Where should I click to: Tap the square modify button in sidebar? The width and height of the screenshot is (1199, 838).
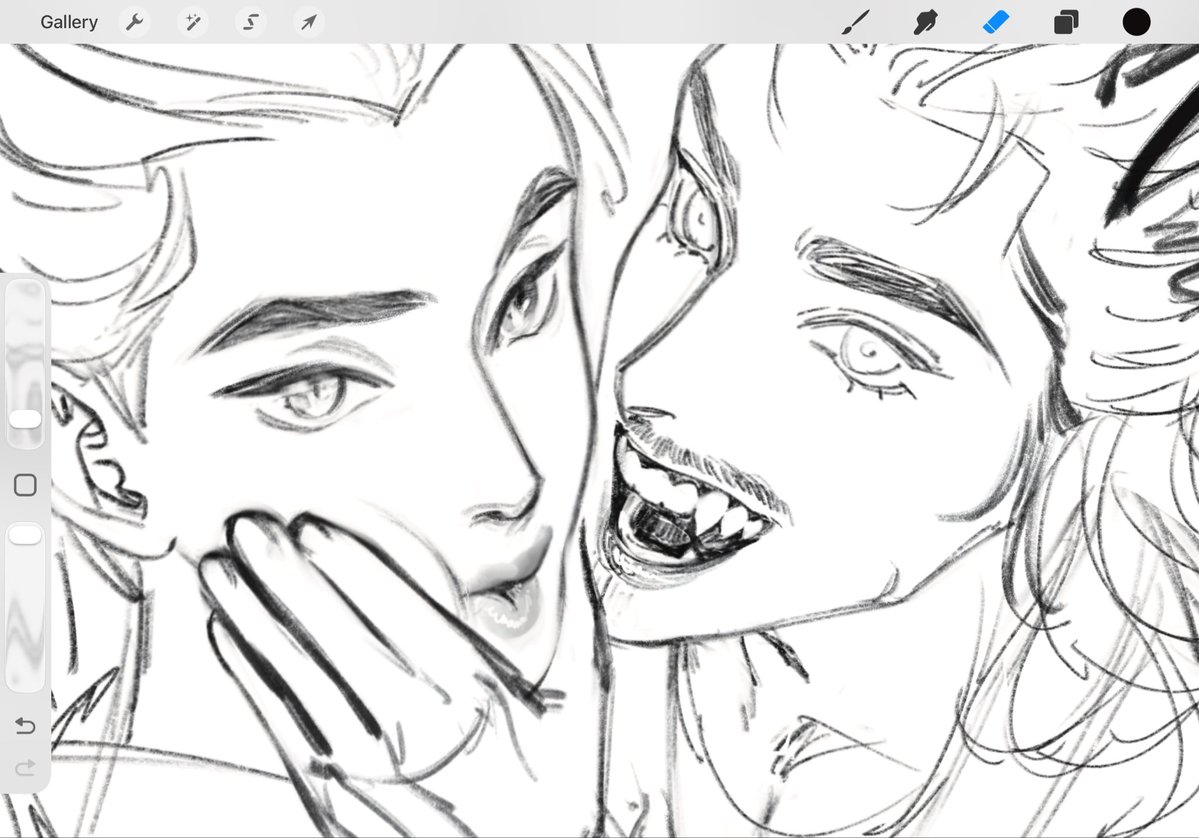pyautogui.click(x=25, y=485)
